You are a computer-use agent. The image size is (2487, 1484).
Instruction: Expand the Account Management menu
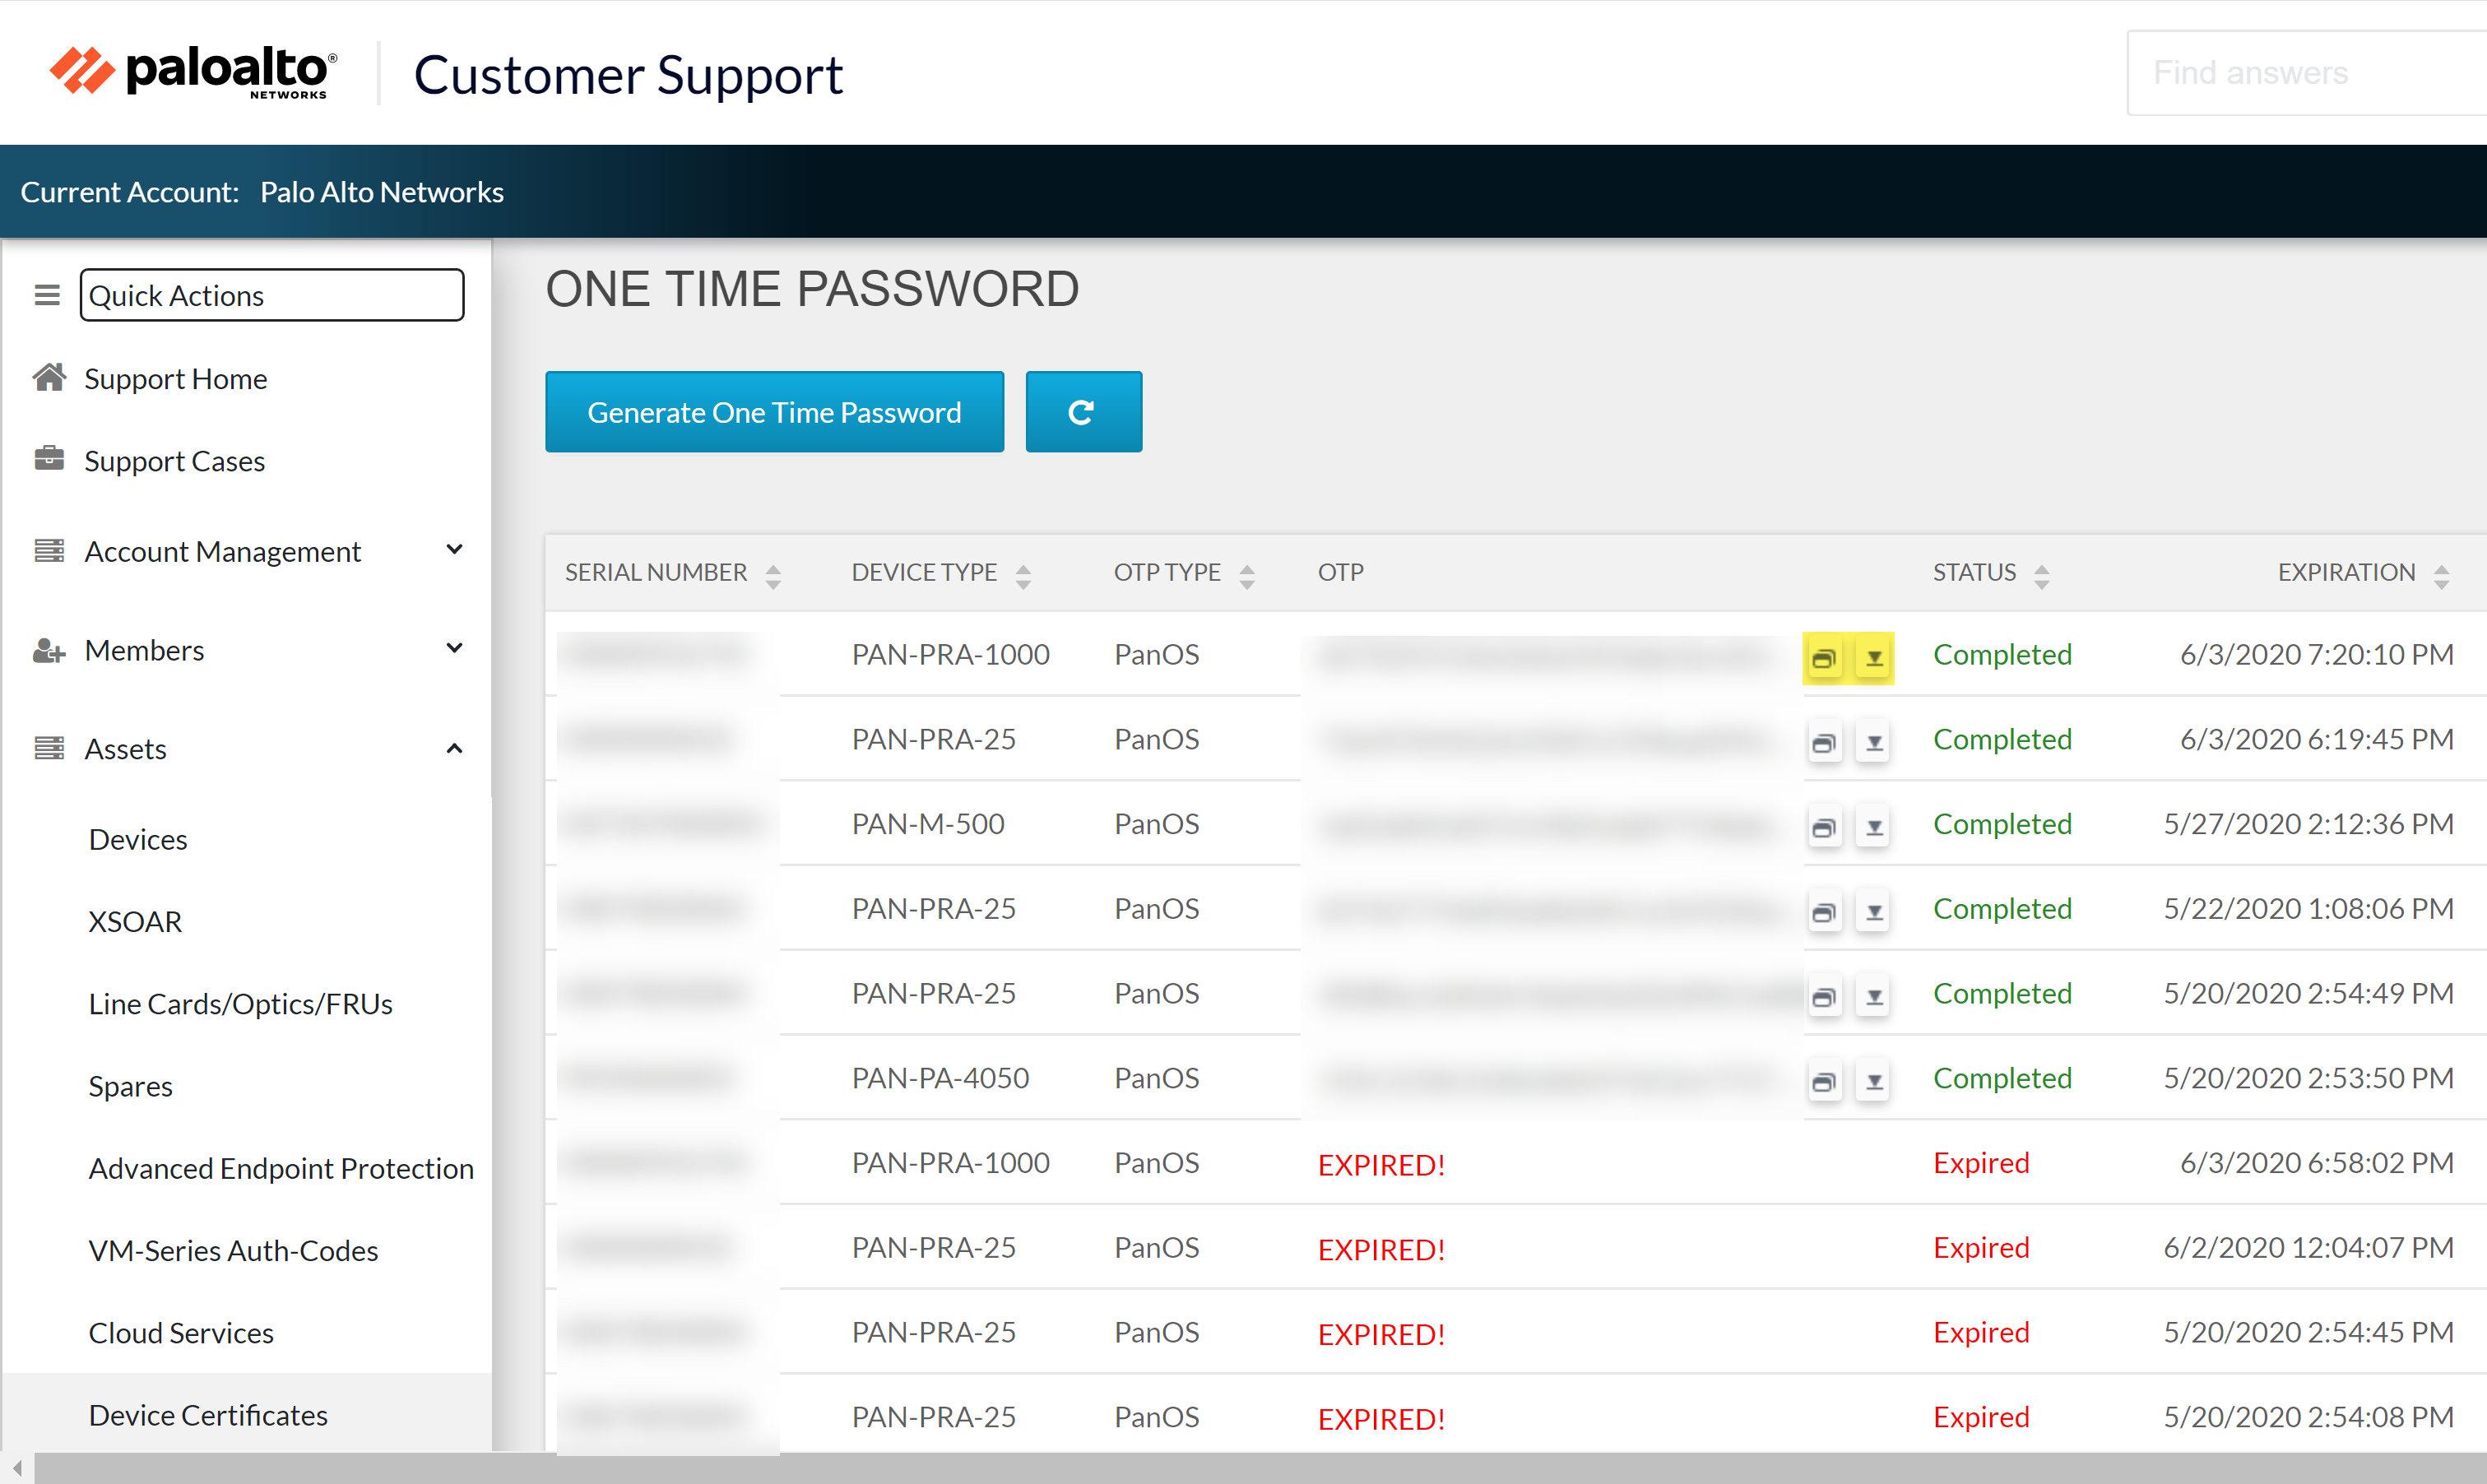click(x=454, y=550)
